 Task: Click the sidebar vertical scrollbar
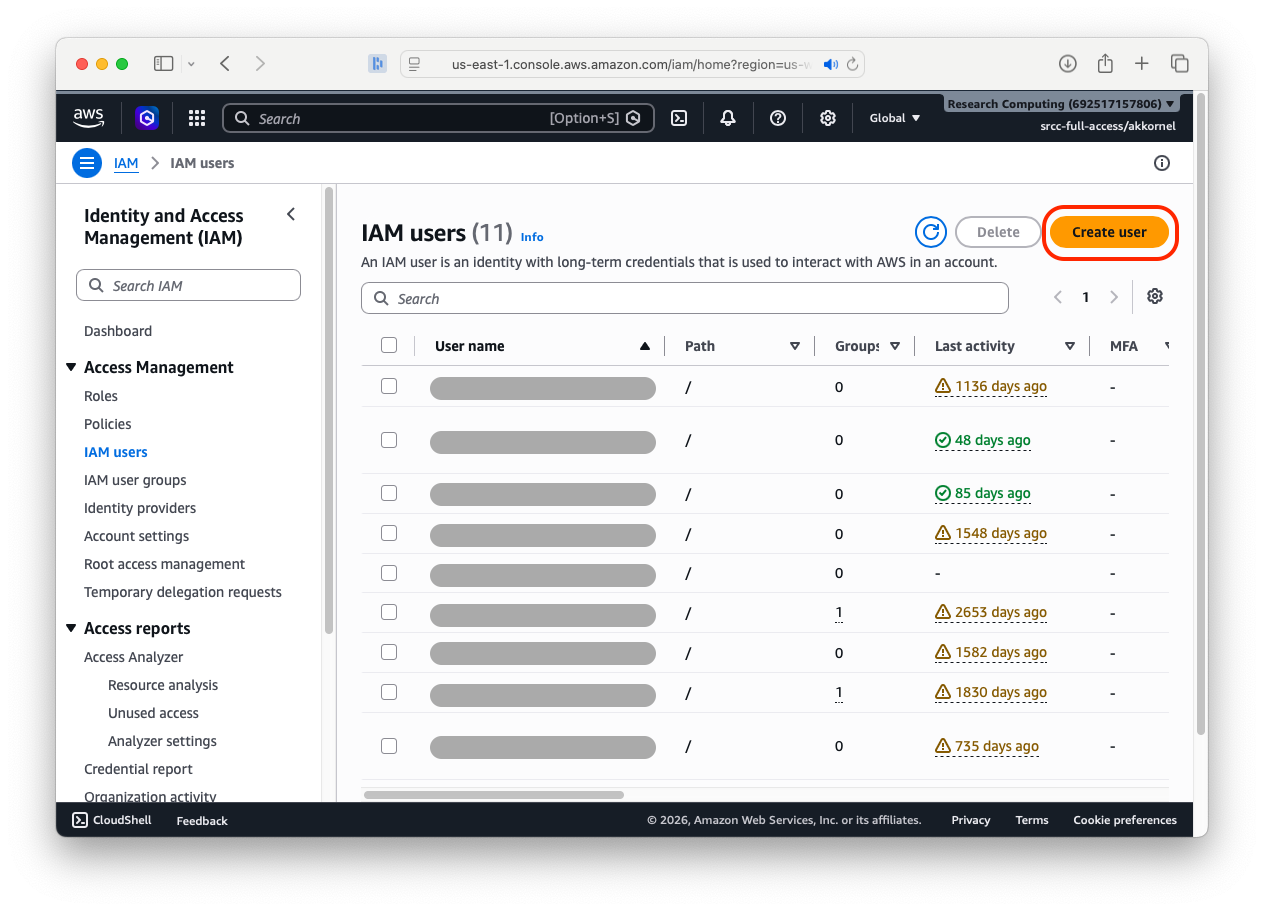(329, 410)
